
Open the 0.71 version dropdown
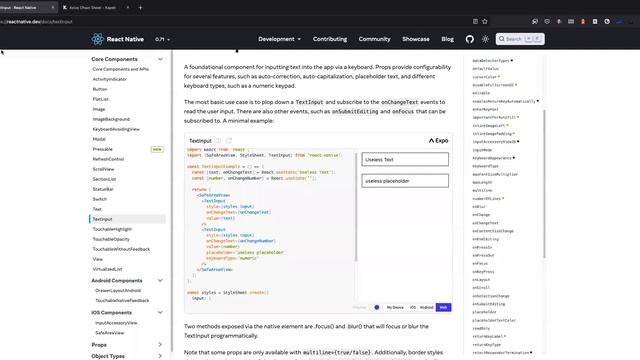pos(162,39)
